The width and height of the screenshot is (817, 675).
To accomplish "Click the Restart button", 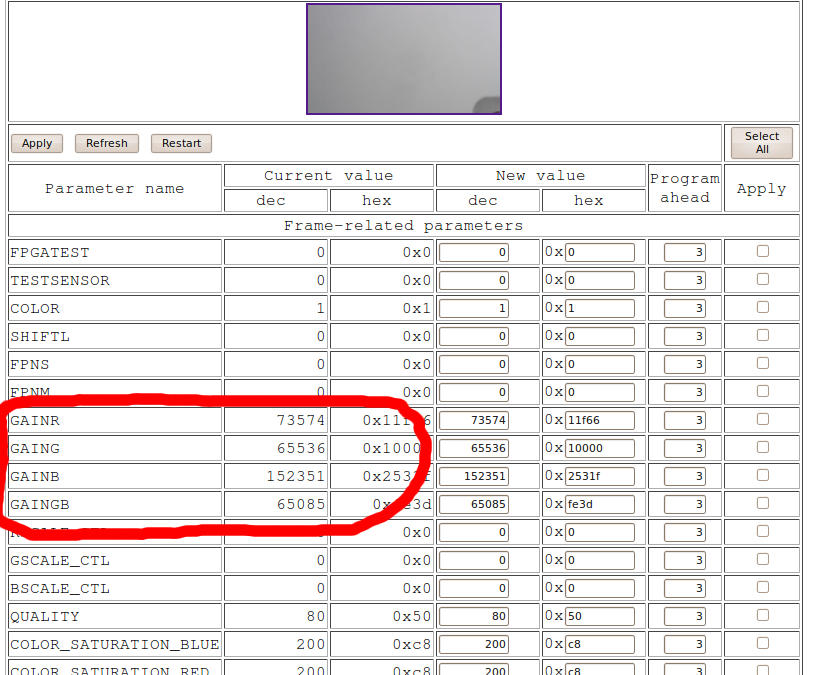I will (181, 143).
